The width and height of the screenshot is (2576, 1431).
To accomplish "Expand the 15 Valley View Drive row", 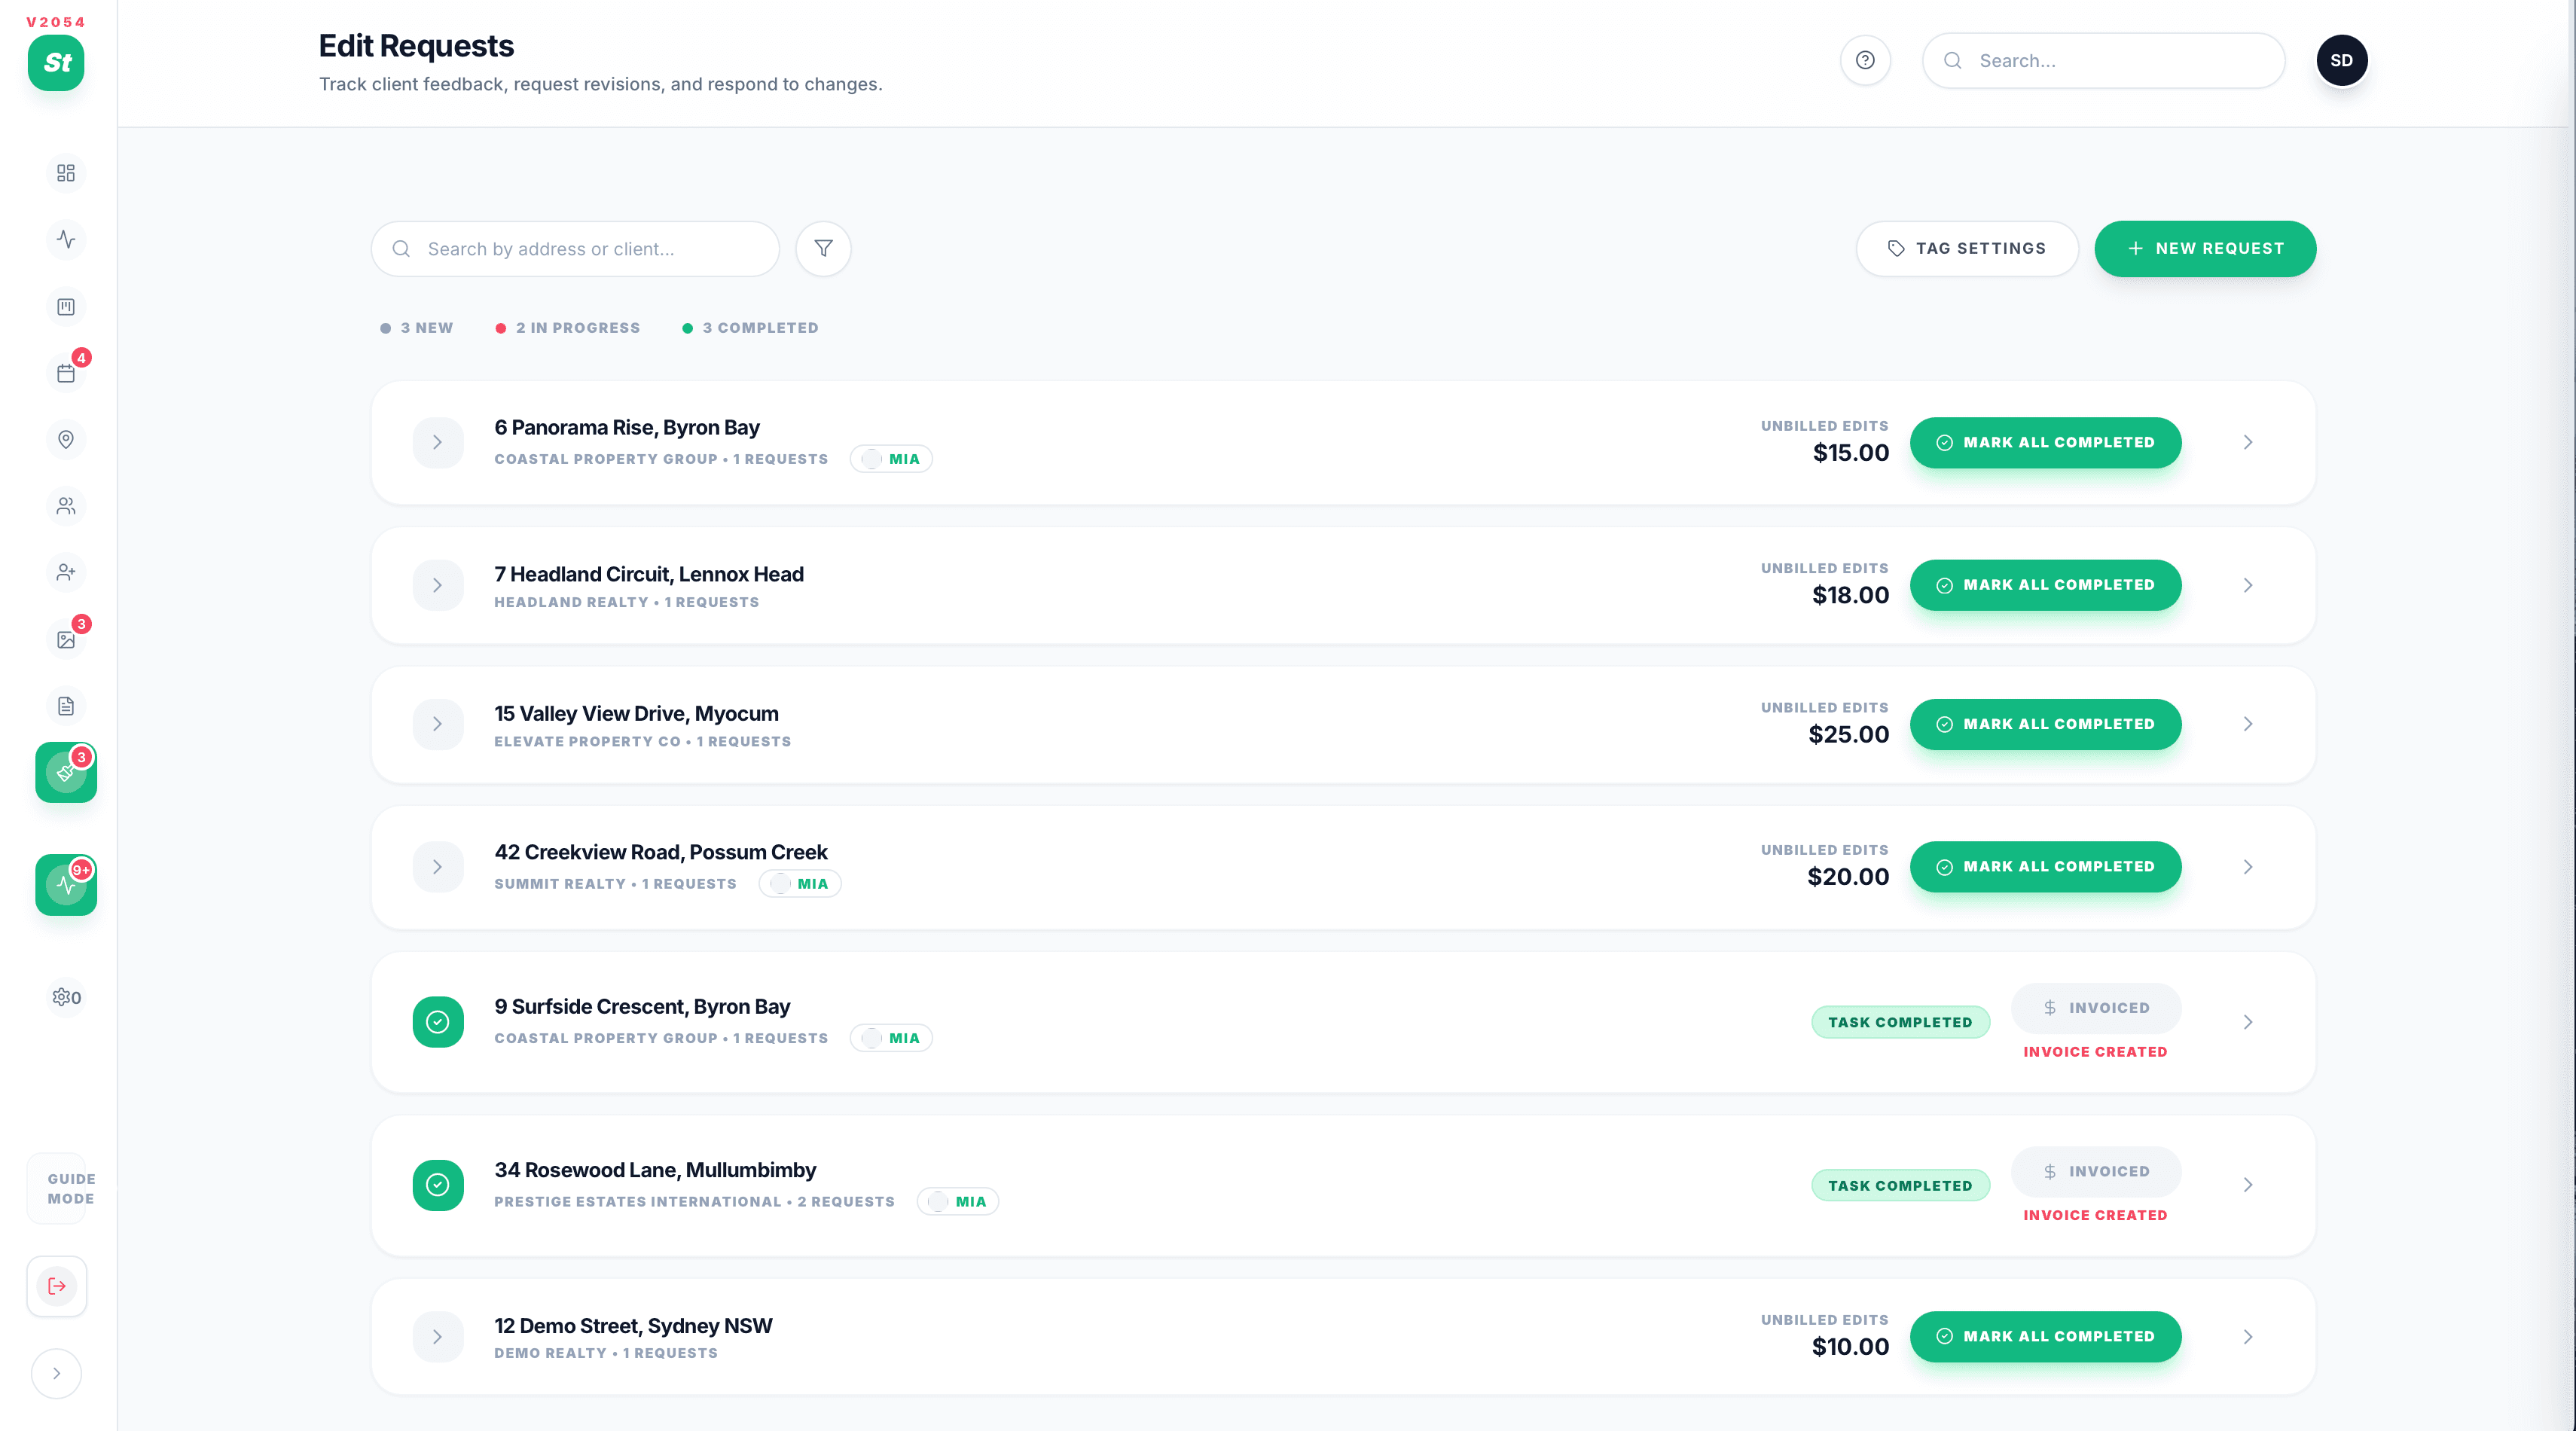I will pyautogui.click(x=438, y=724).
